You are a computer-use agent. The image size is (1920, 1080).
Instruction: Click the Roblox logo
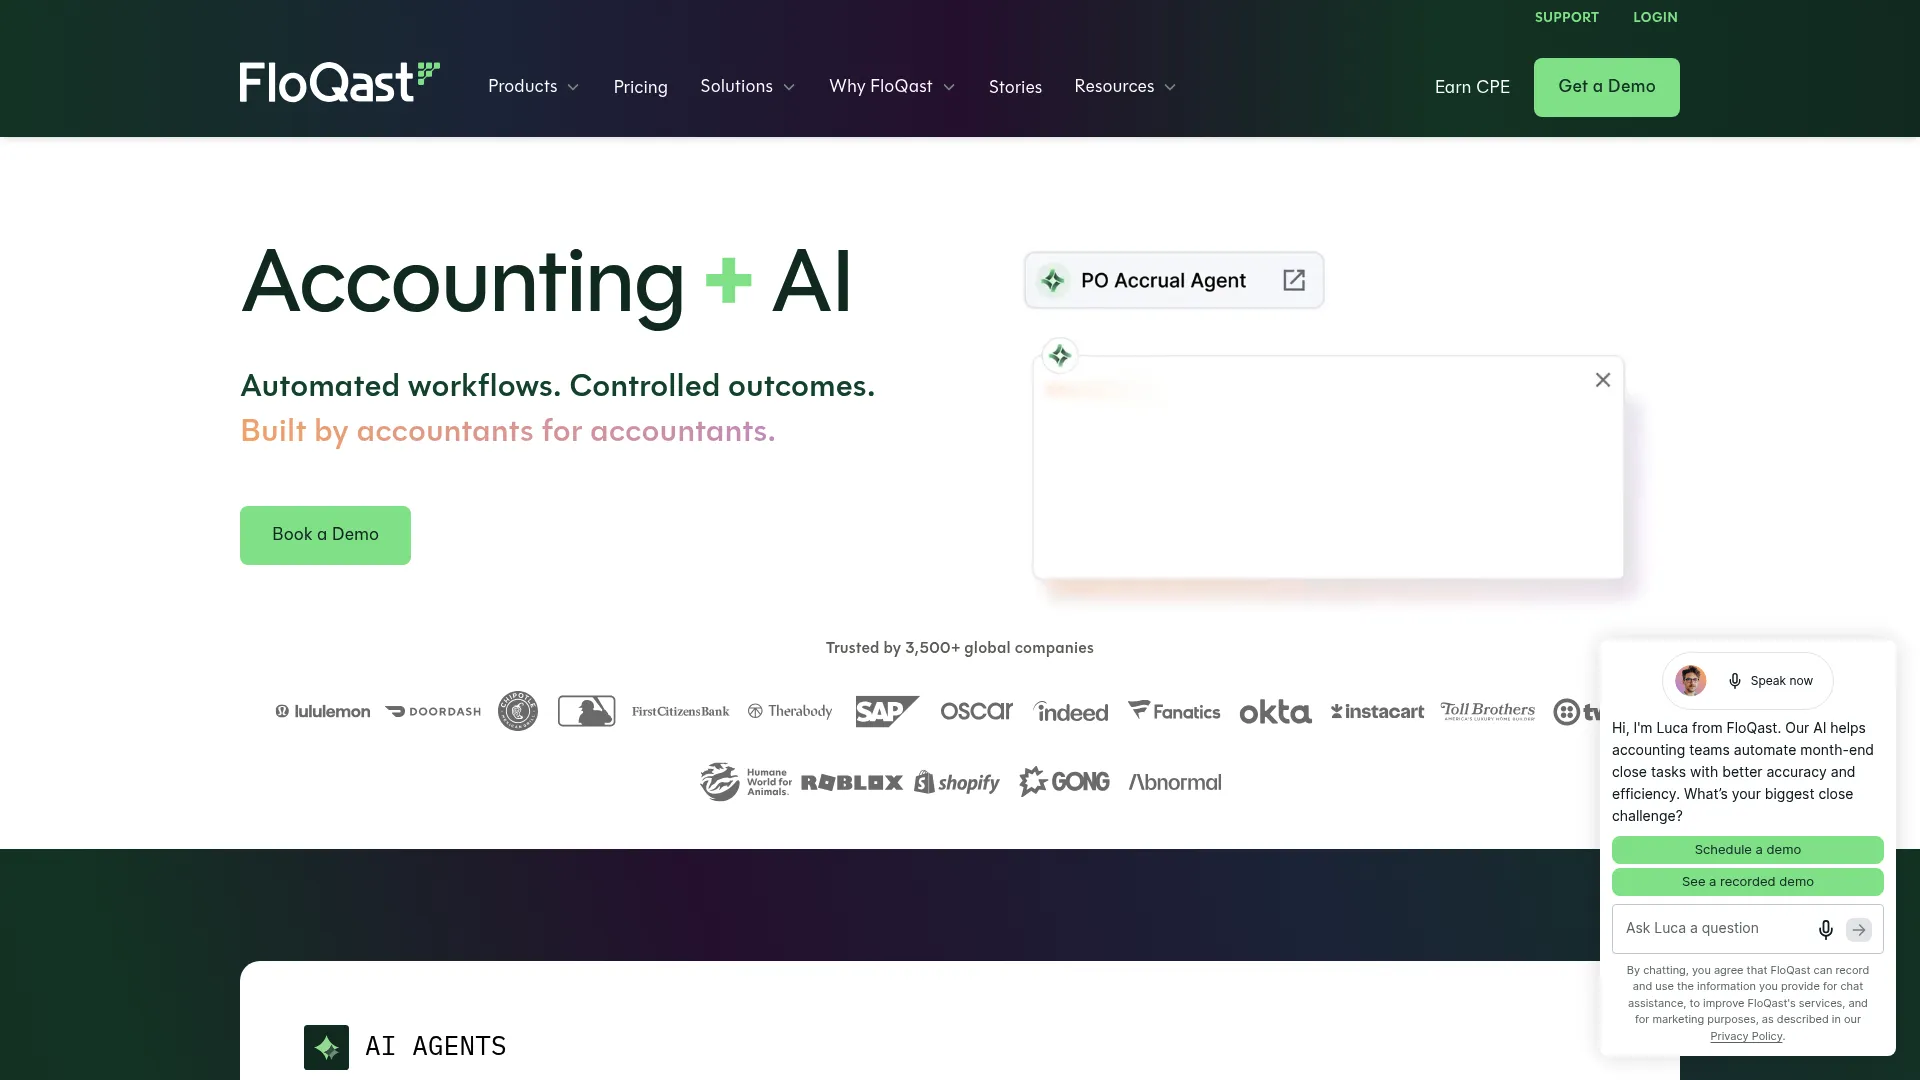[852, 782]
